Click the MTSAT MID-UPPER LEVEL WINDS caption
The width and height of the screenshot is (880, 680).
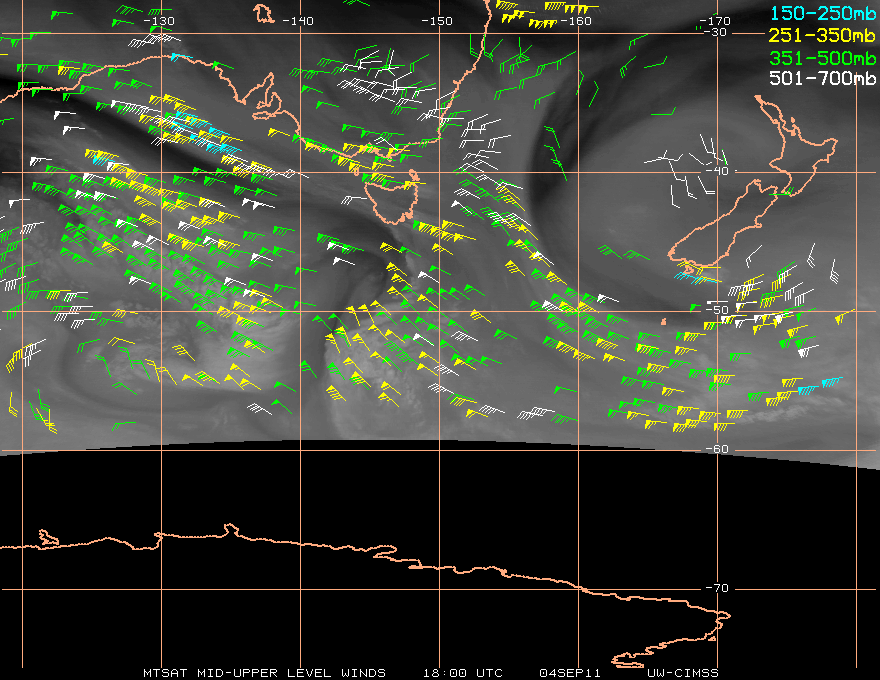click(264, 672)
